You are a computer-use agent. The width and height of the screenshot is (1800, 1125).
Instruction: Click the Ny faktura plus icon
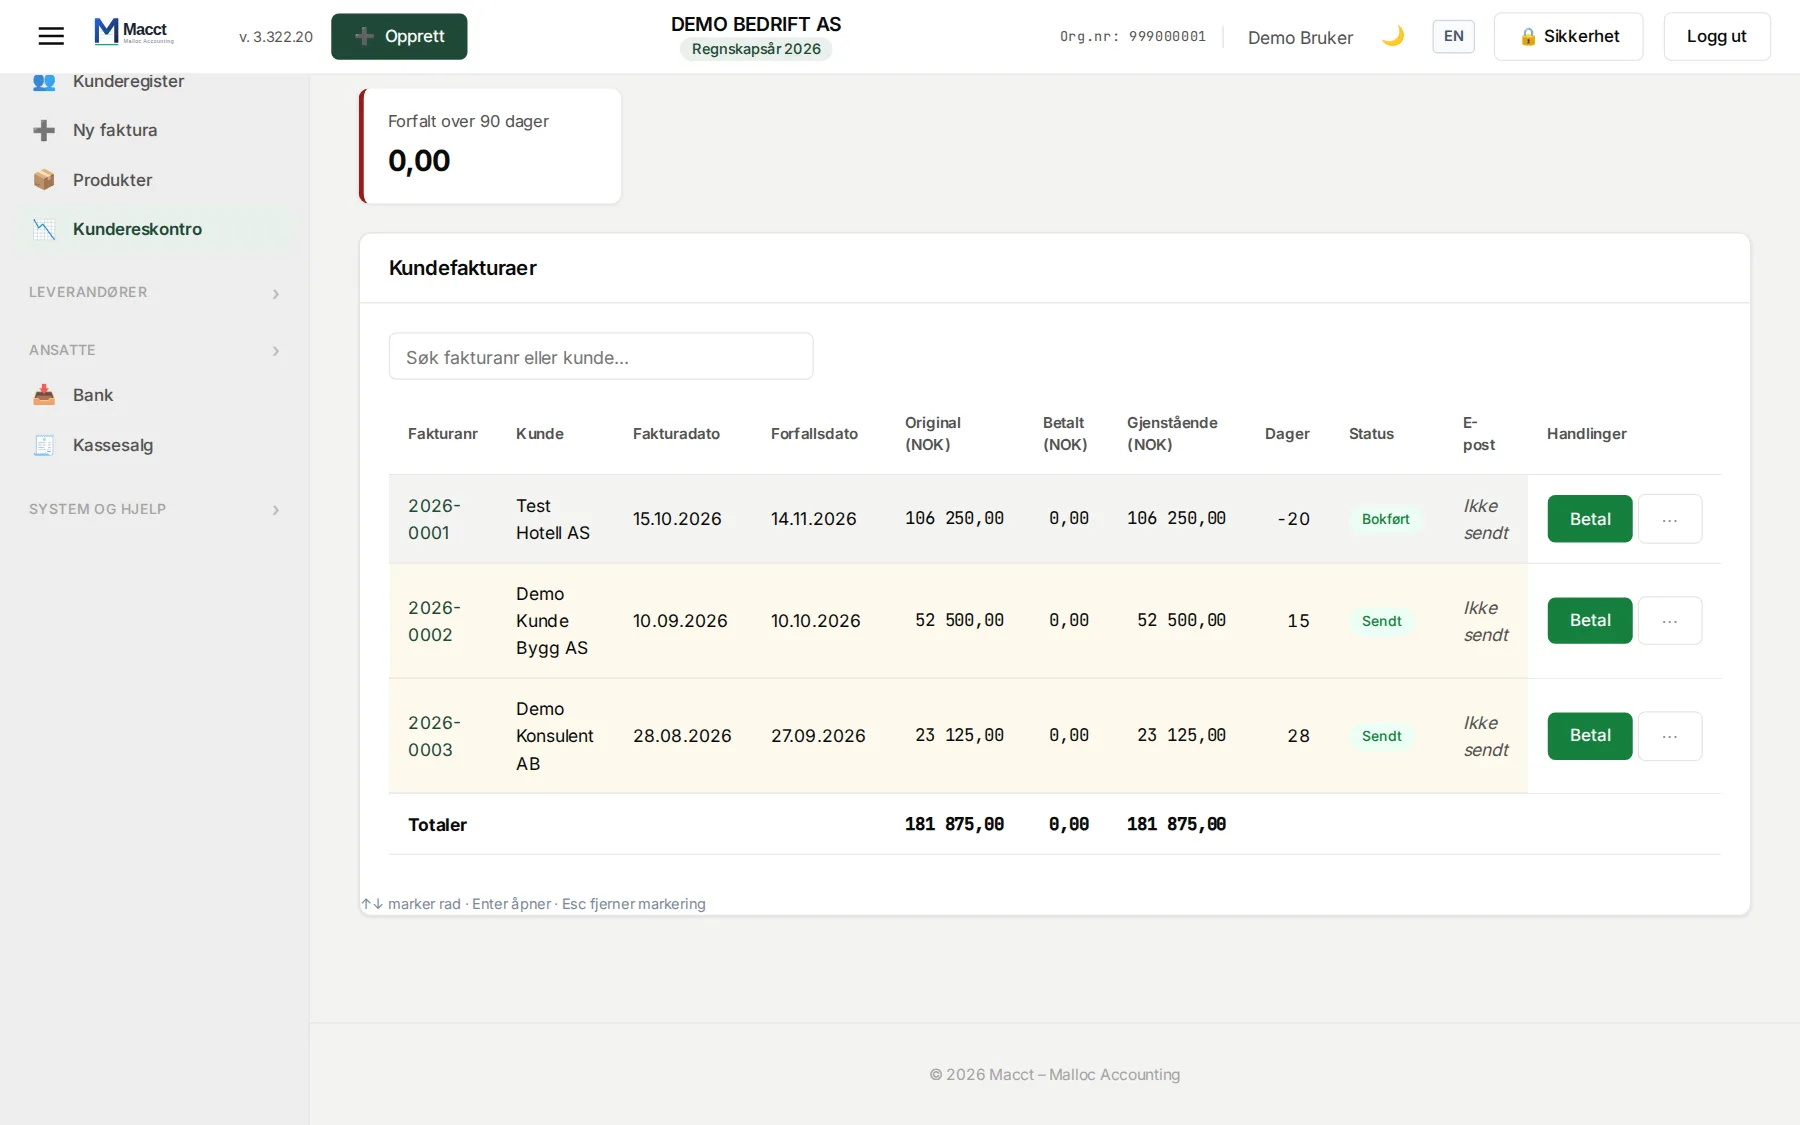44,130
